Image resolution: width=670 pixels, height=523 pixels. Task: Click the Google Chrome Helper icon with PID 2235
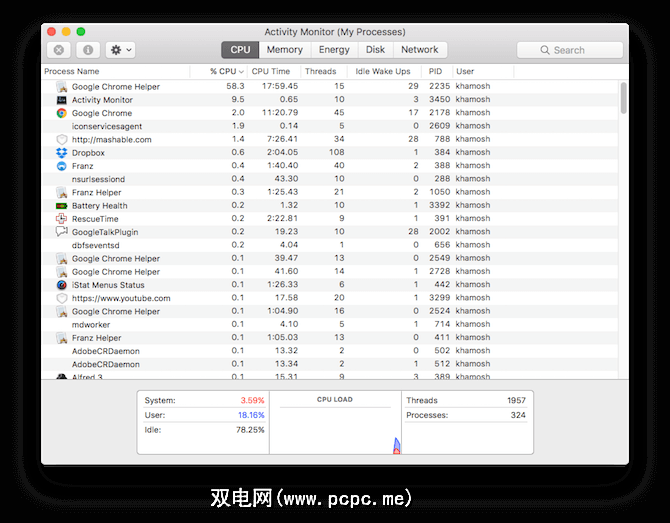coord(62,87)
